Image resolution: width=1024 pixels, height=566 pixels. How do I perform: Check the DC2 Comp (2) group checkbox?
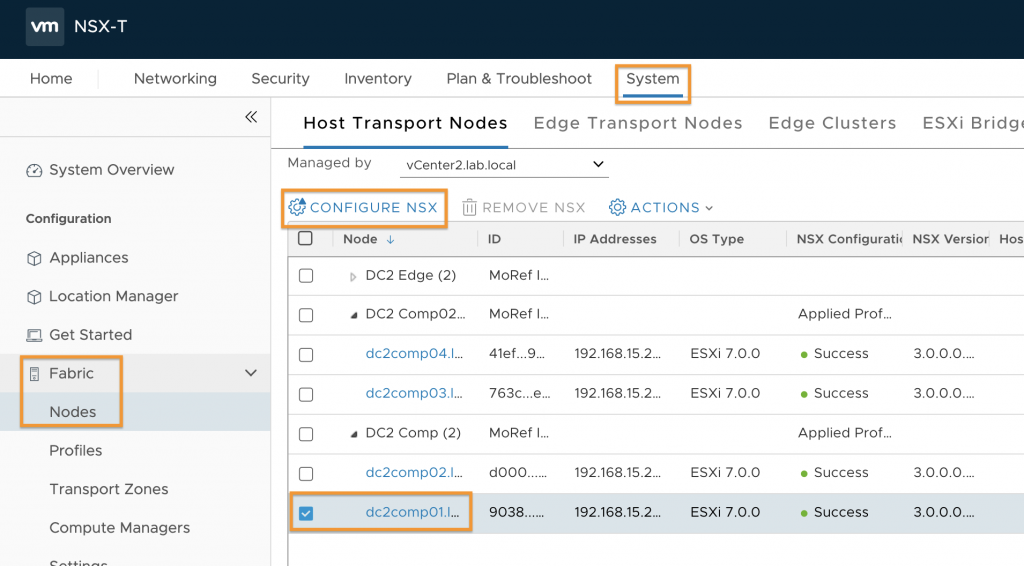[306, 433]
